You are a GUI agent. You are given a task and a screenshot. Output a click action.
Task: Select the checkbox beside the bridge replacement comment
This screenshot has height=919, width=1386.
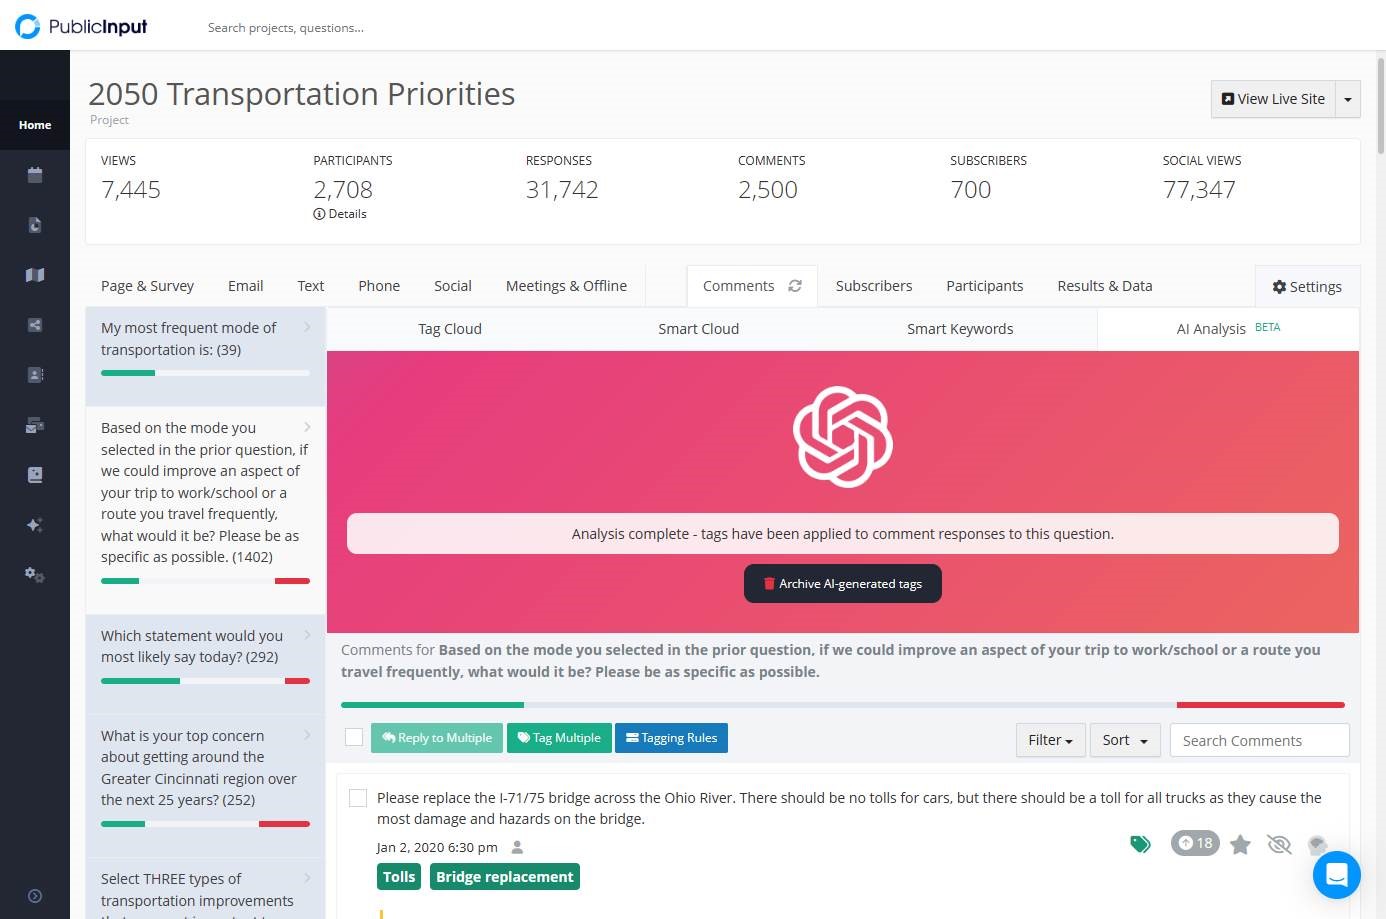click(357, 798)
